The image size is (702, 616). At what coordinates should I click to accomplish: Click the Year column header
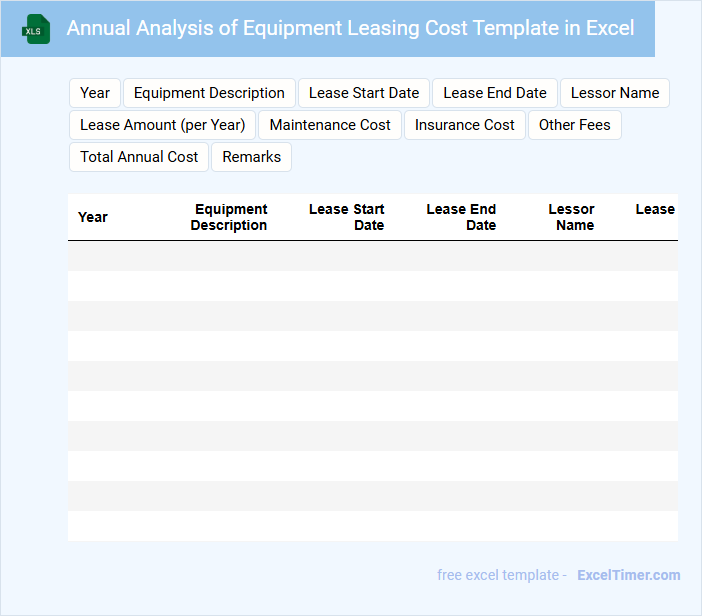pyautogui.click(x=93, y=217)
